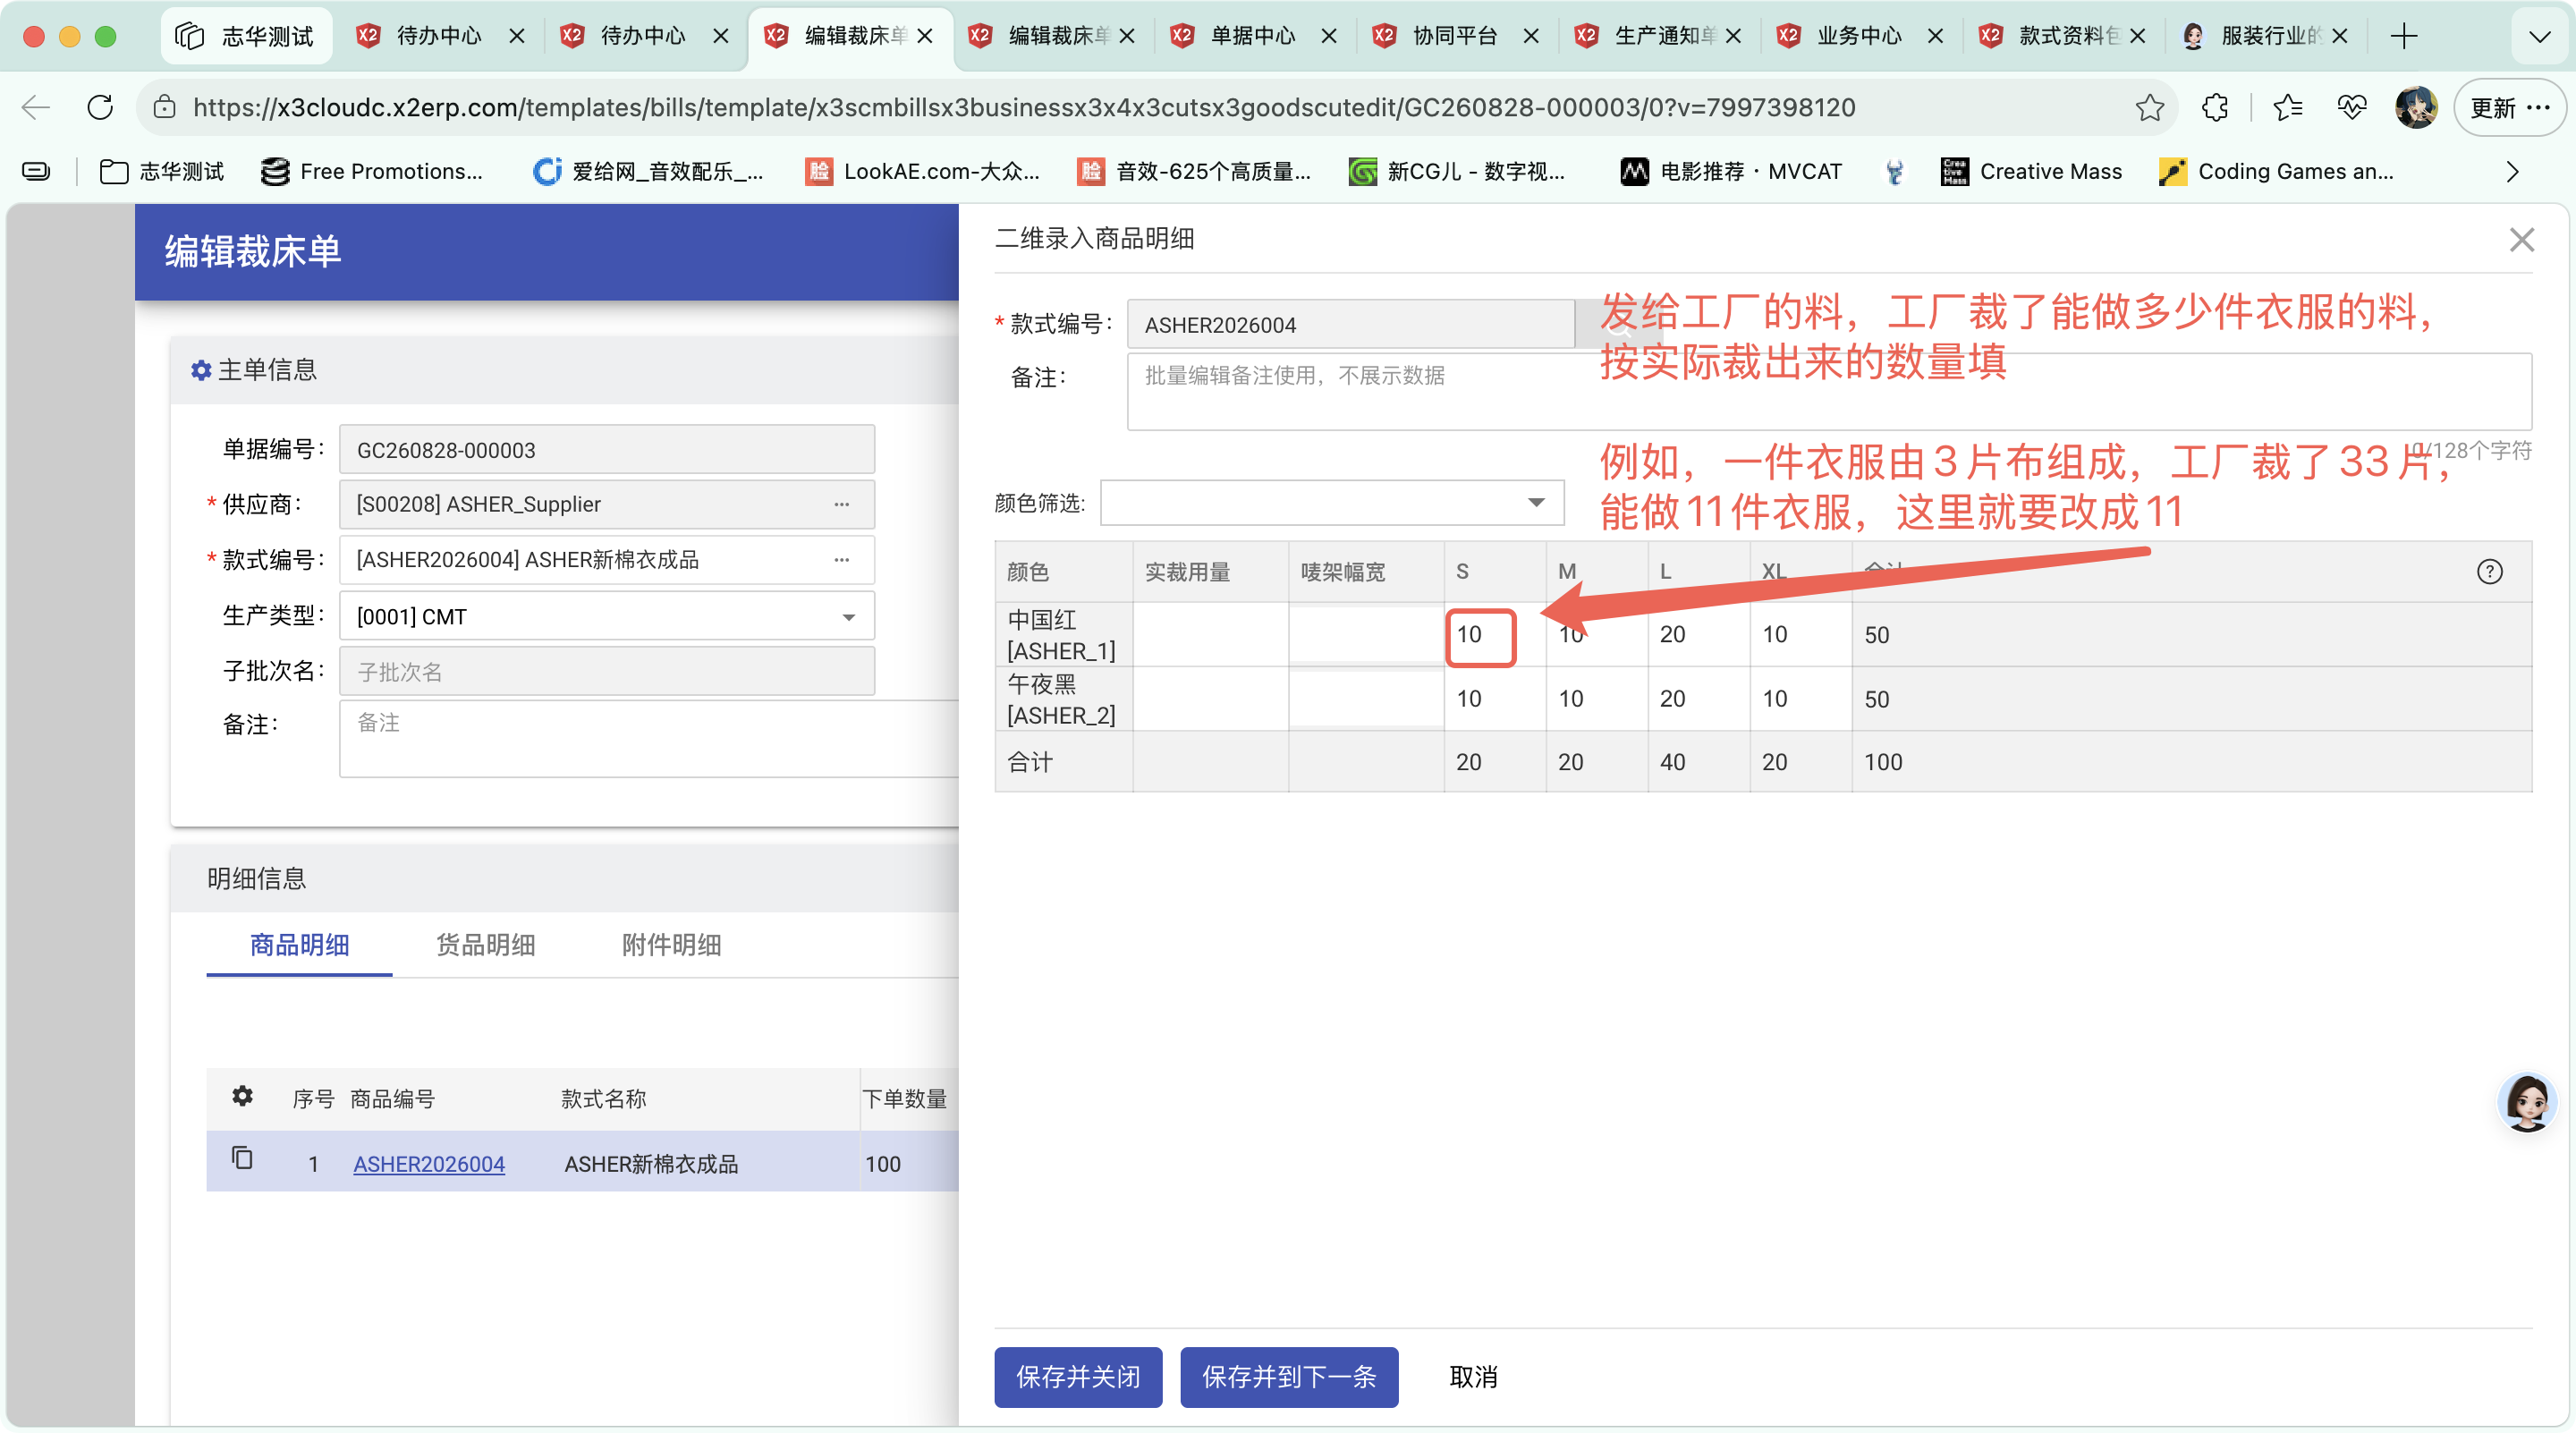Click the browser profile avatar
Viewport: 2576px width, 1433px height.
(x=2416, y=107)
